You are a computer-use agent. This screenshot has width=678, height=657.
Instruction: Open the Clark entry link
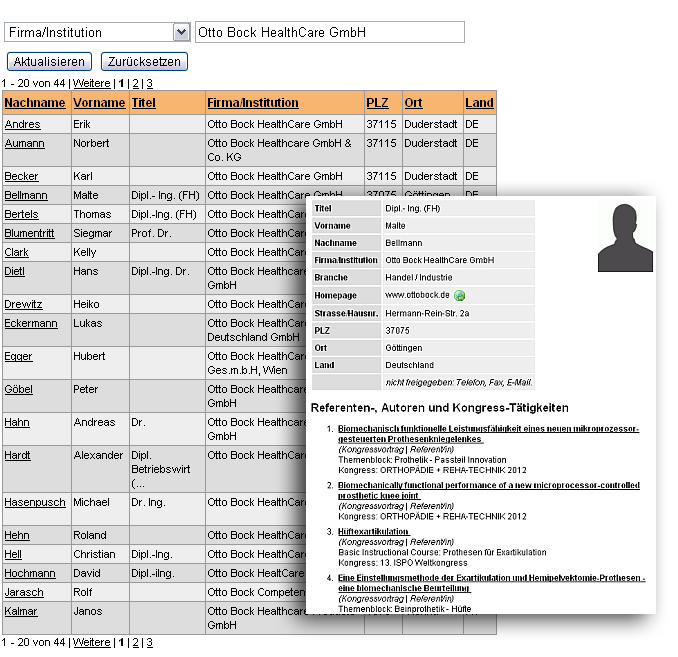[x=16, y=252]
